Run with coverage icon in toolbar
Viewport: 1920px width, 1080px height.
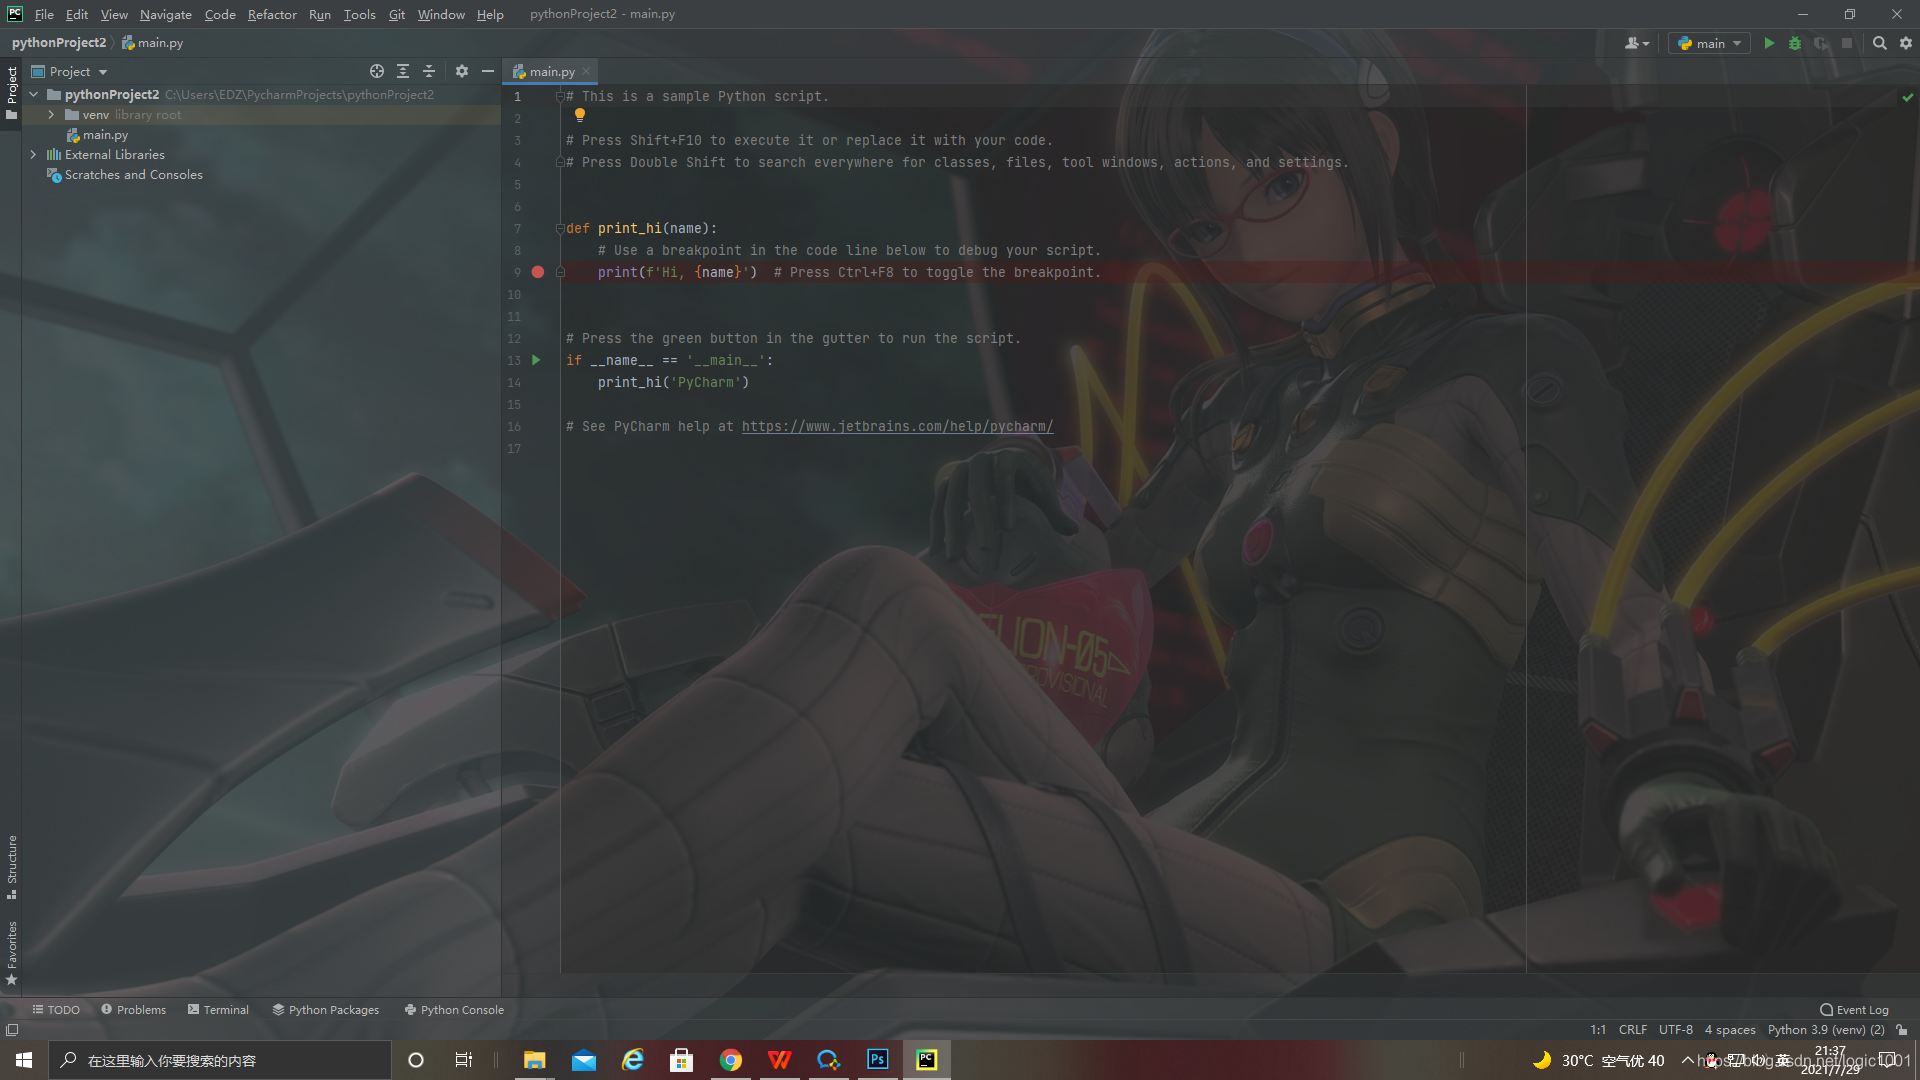(x=1821, y=43)
